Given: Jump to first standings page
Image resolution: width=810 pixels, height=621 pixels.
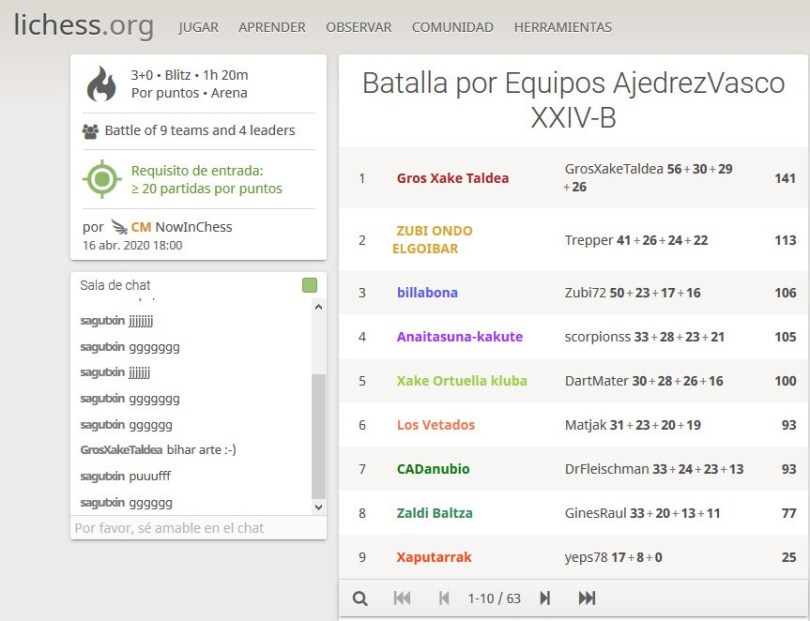Looking at the screenshot, I should pyautogui.click(x=402, y=598).
